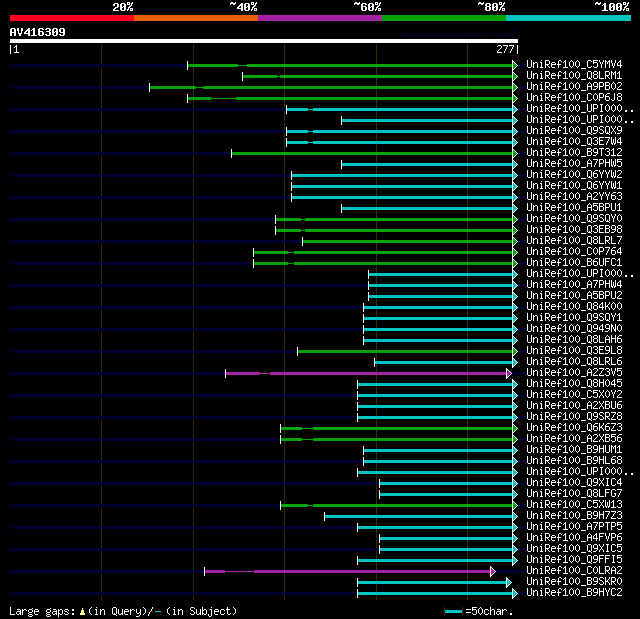640x619 pixels.
Task: Click the arrowhead ending the C0LRA2 bar
Action: [x=493, y=571]
